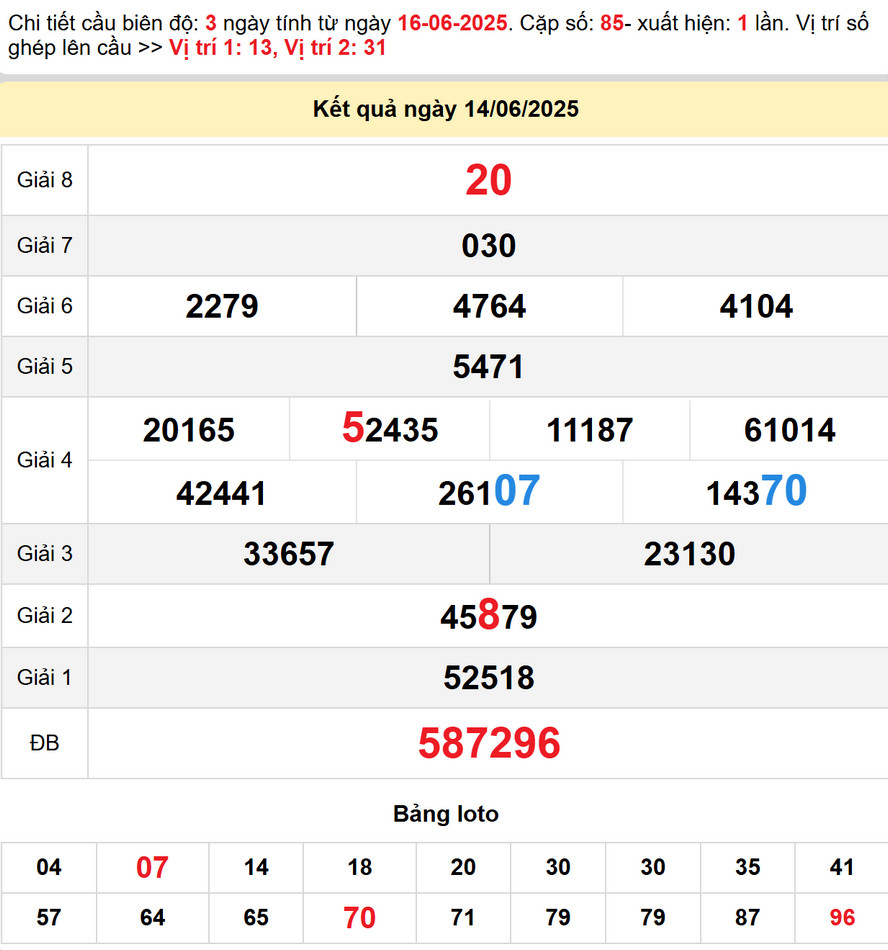The width and height of the screenshot is (888, 950).
Task: Click the special prize number 587296
Action: click(488, 743)
